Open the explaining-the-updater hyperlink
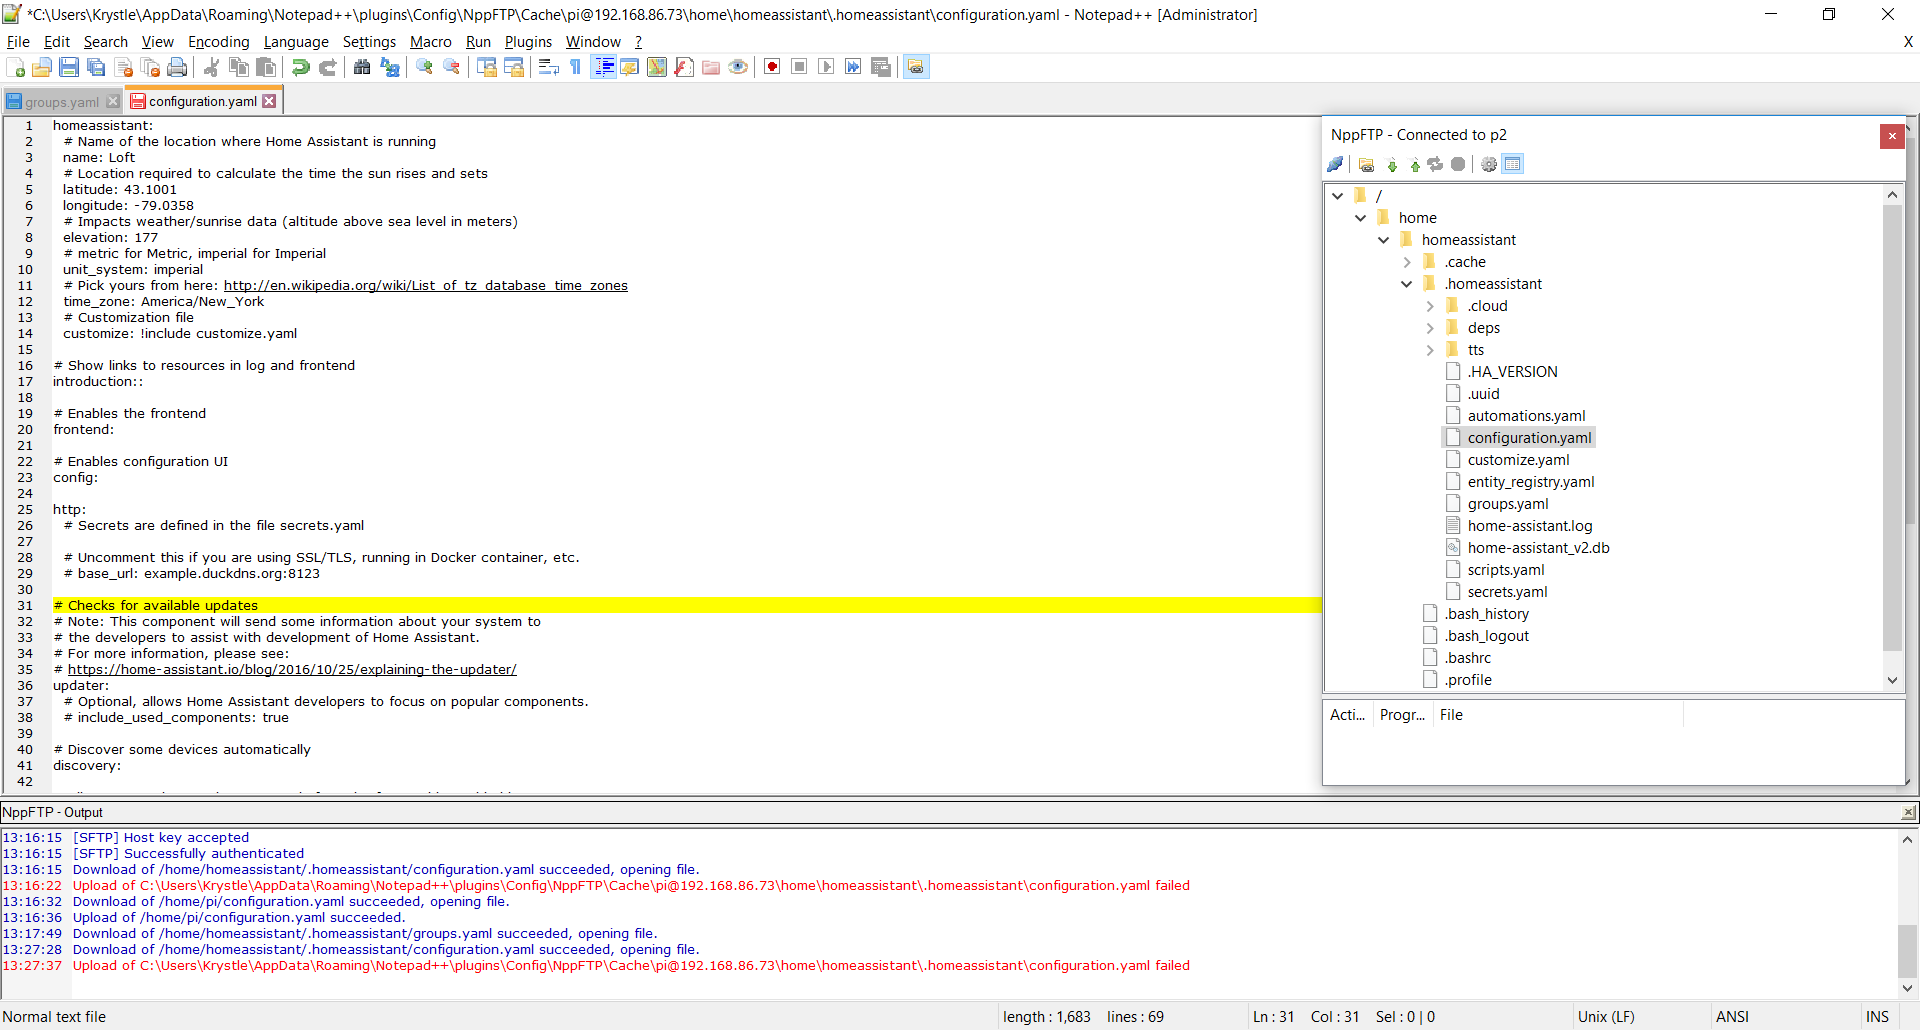Viewport: 1920px width, 1030px height. [296, 669]
